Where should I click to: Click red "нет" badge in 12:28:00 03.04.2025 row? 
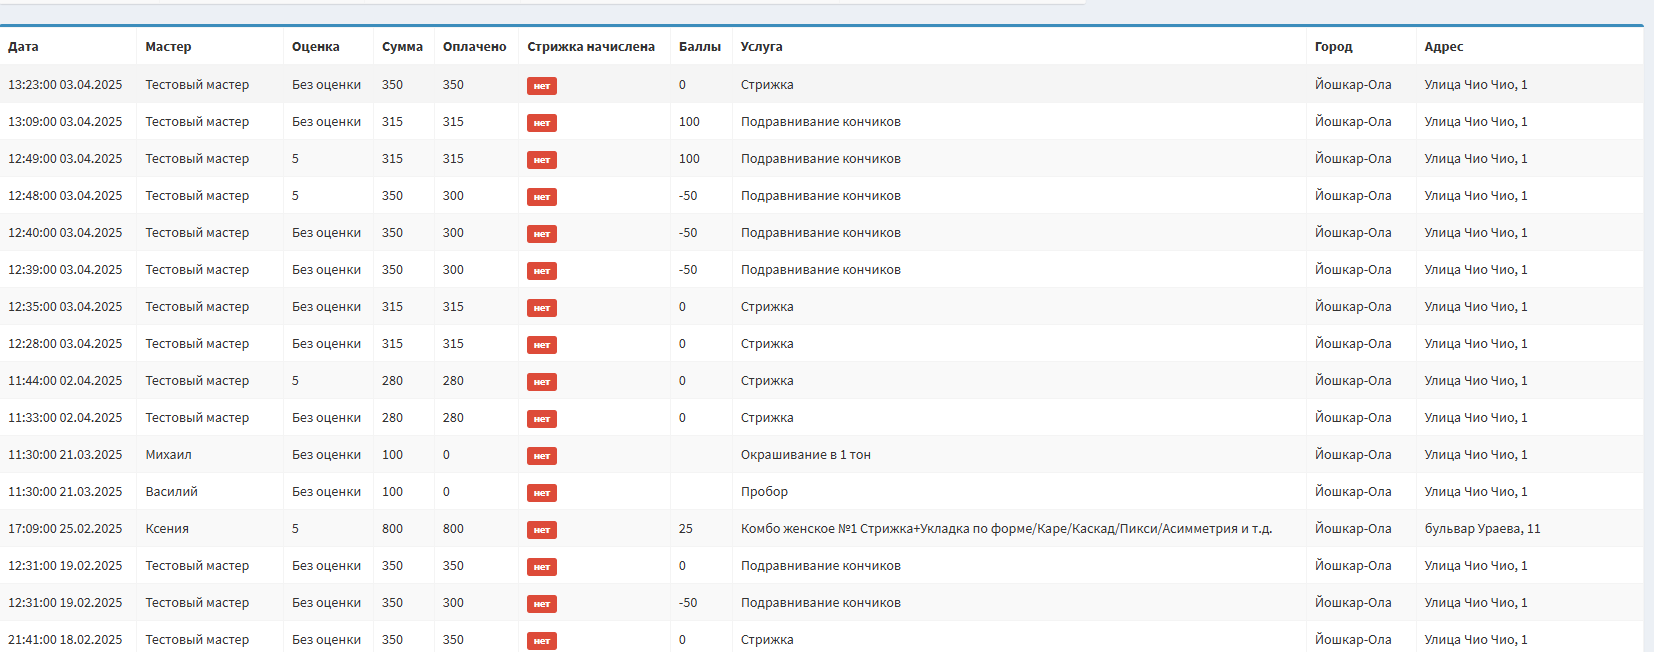pos(542,345)
